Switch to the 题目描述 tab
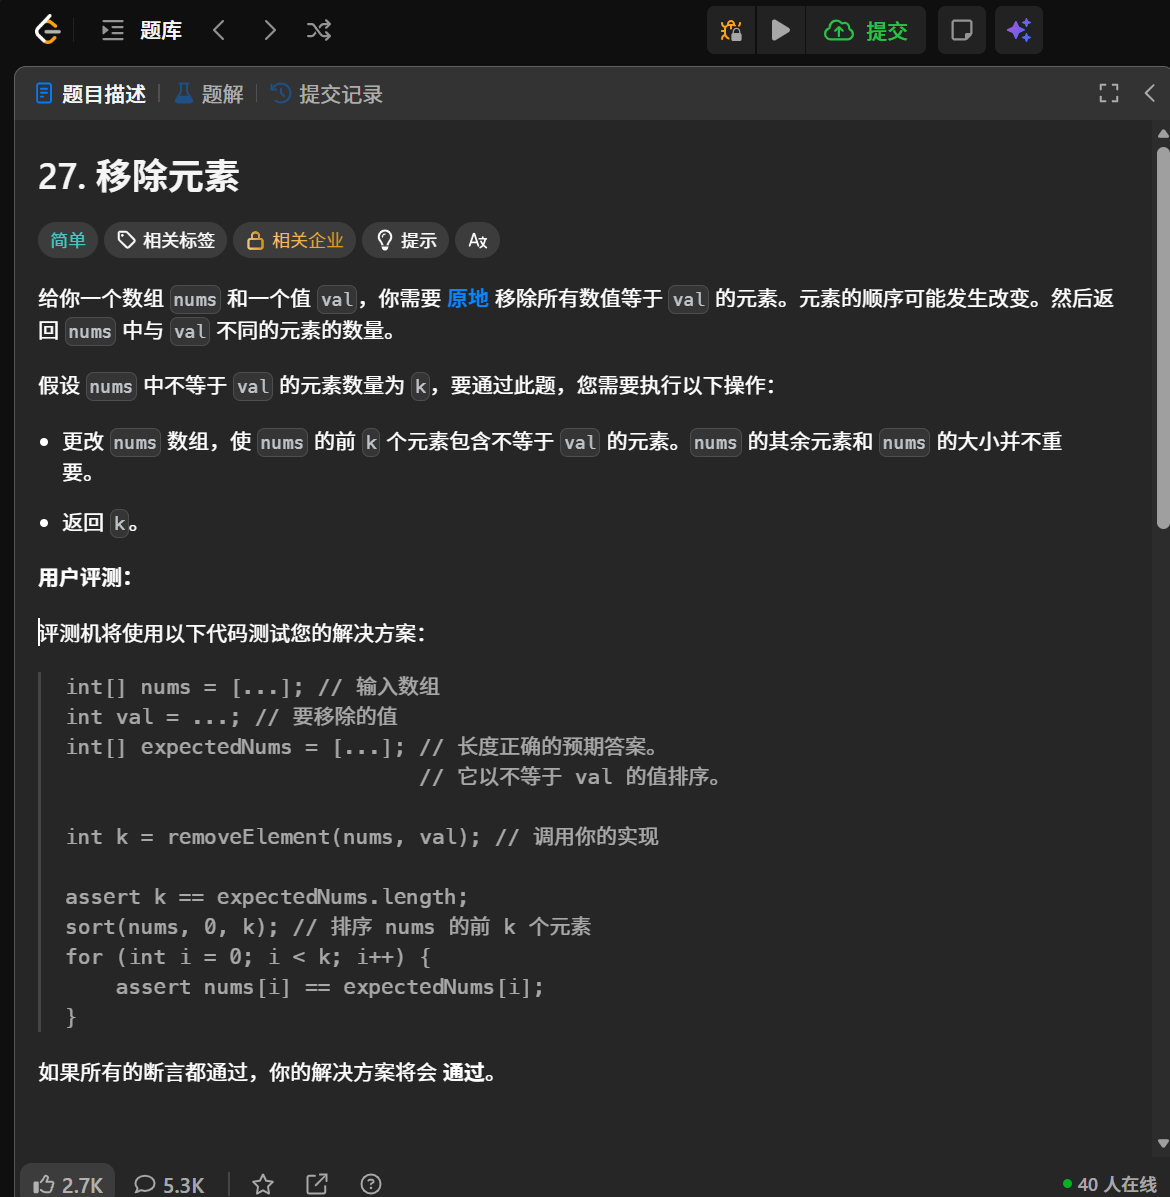The image size is (1170, 1197). [x=91, y=94]
